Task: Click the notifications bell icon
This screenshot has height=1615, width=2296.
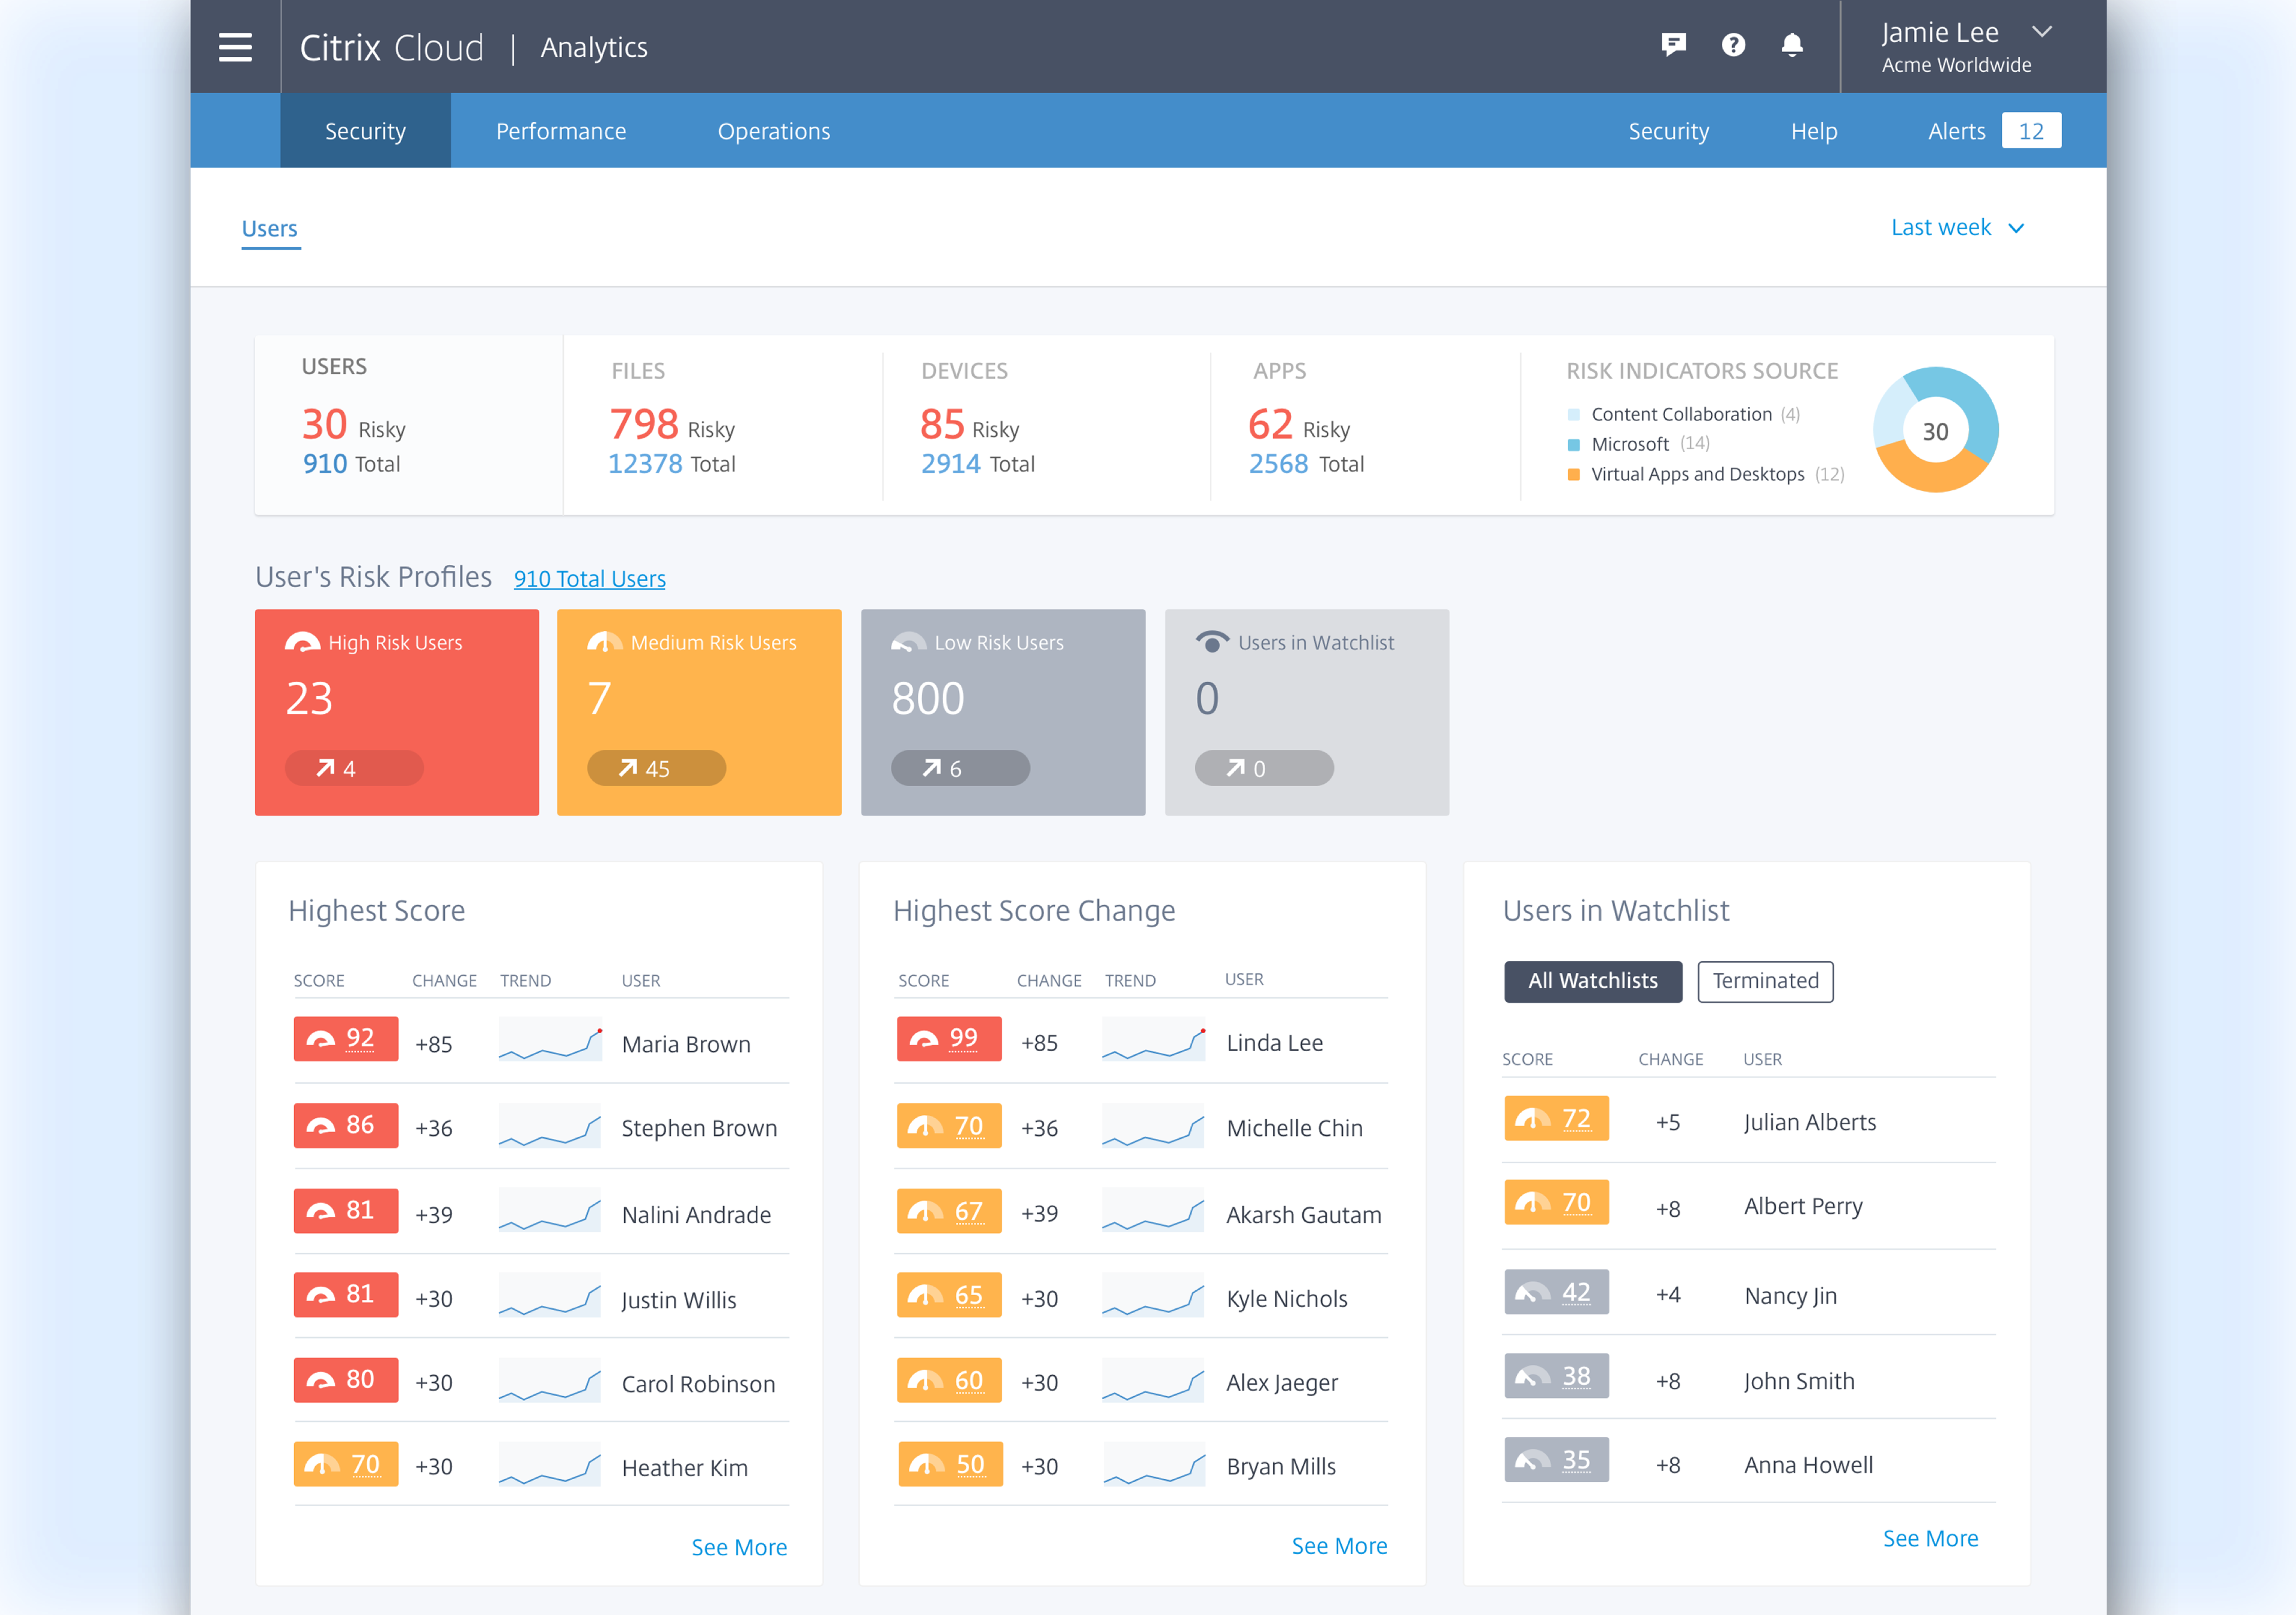Action: [1792, 45]
